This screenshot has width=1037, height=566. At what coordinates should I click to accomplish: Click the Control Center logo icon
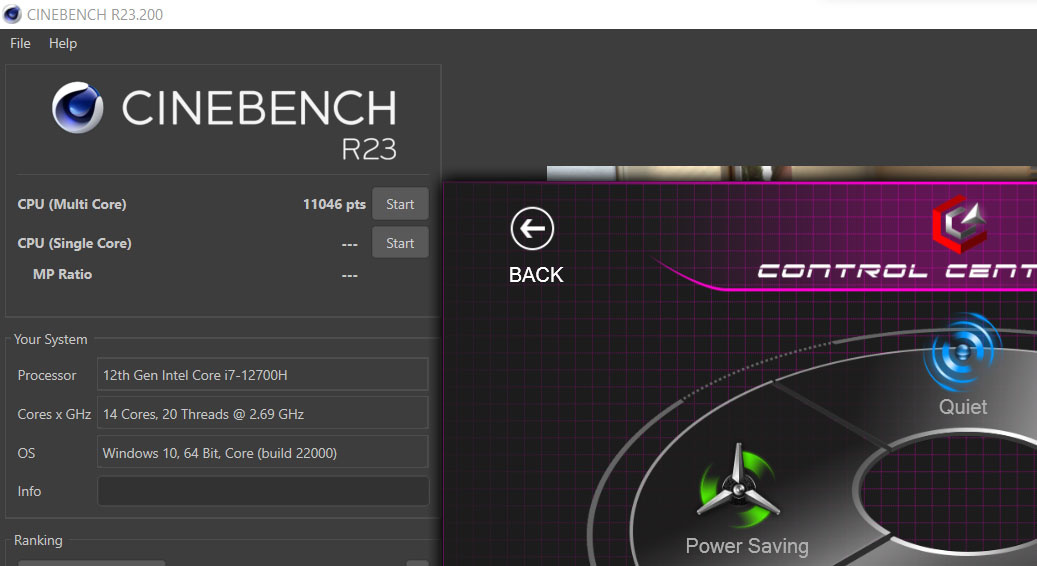[x=960, y=224]
